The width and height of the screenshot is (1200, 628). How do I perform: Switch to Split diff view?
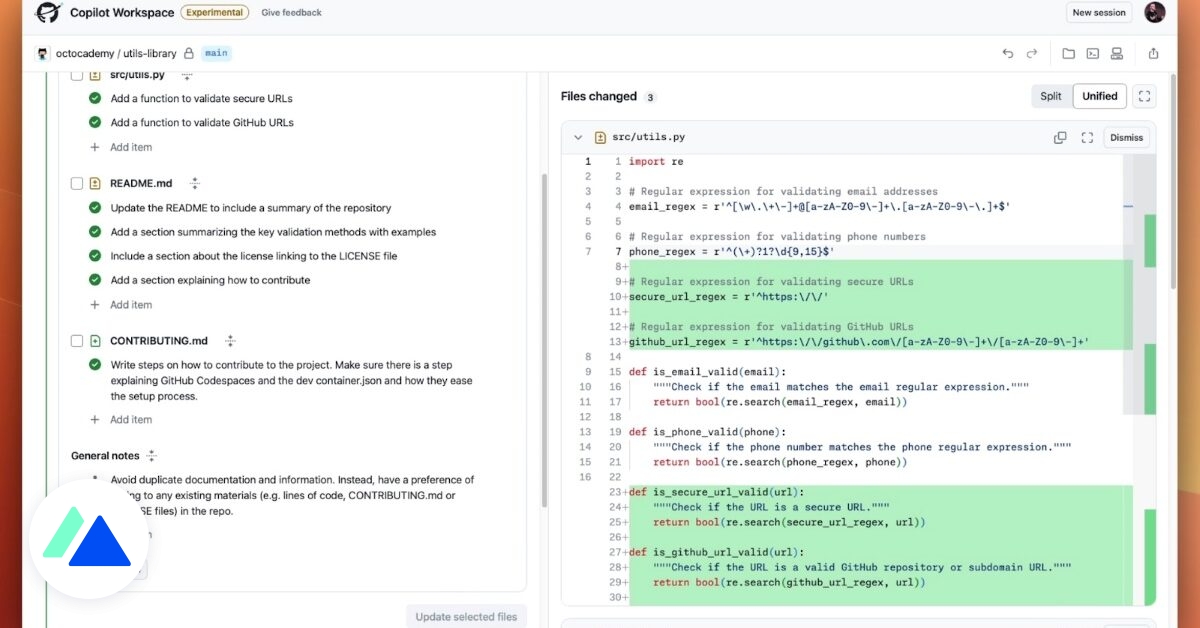pyautogui.click(x=1050, y=96)
